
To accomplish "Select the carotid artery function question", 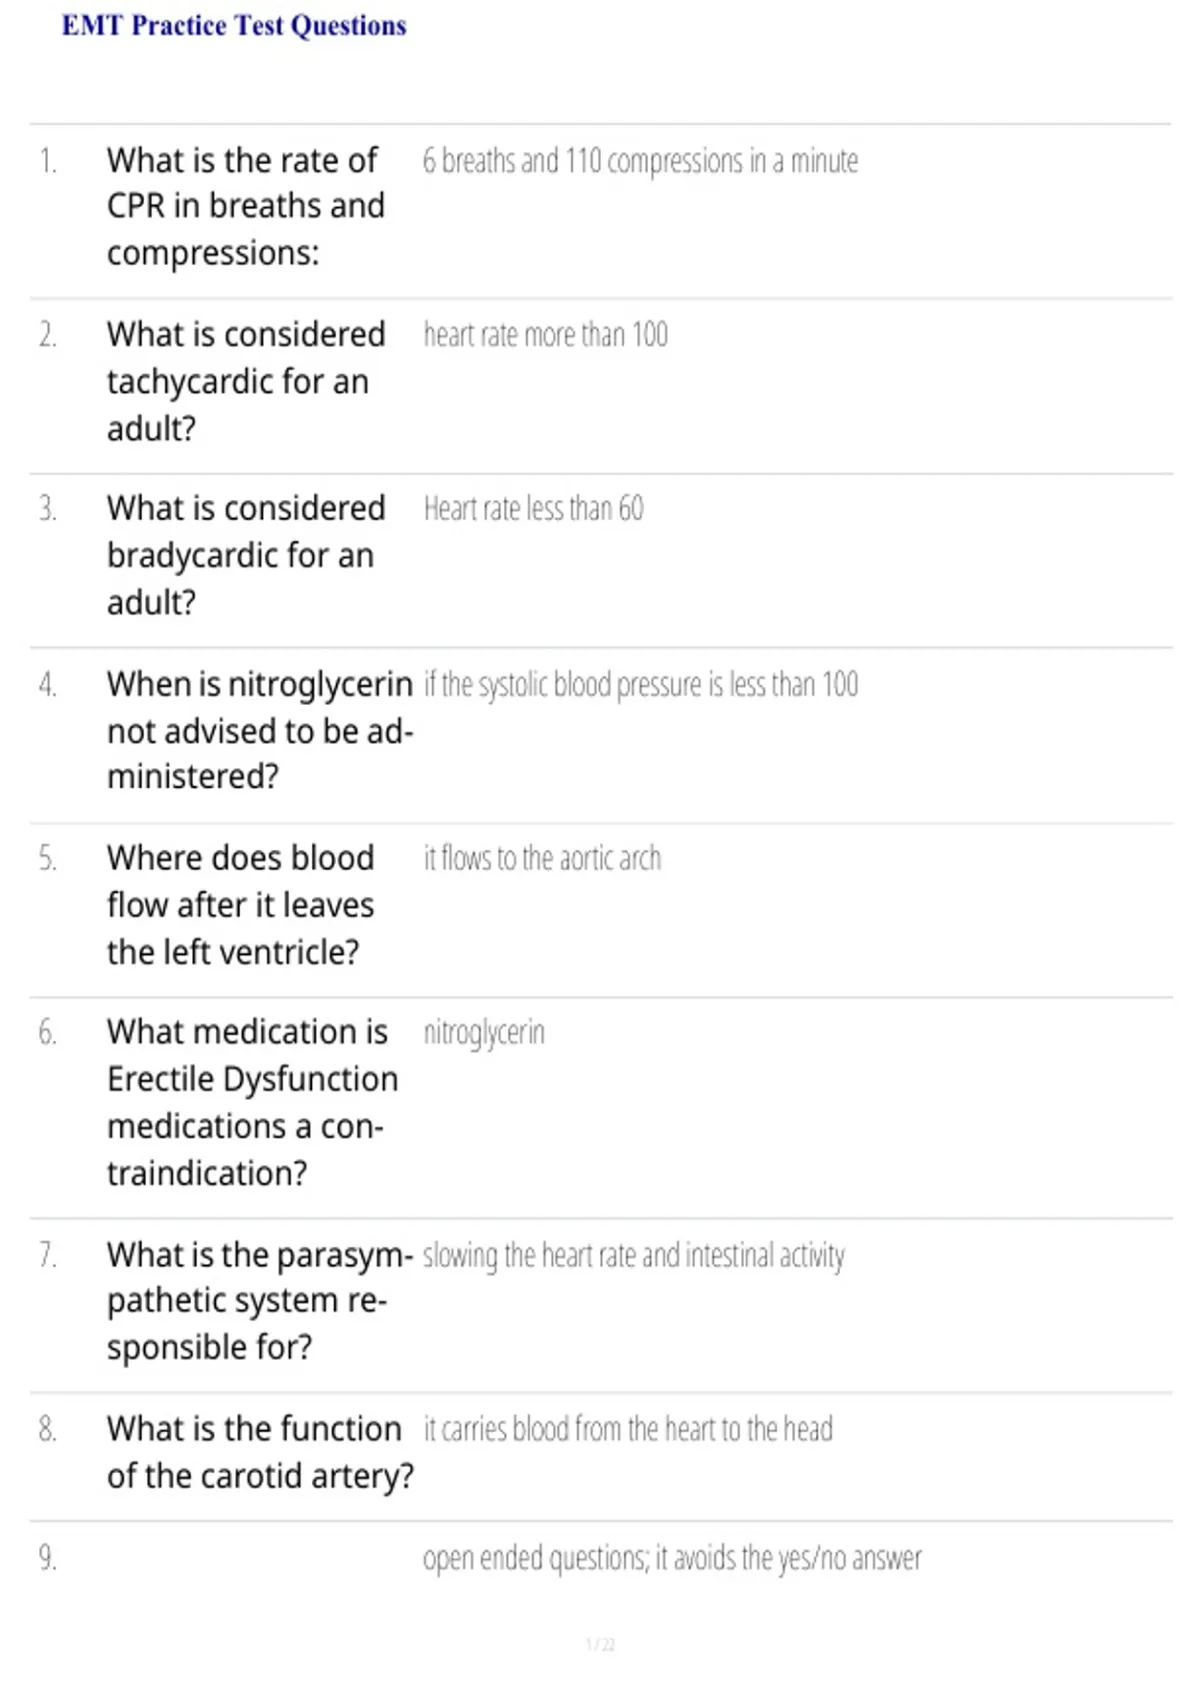I will [x=260, y=1452].
